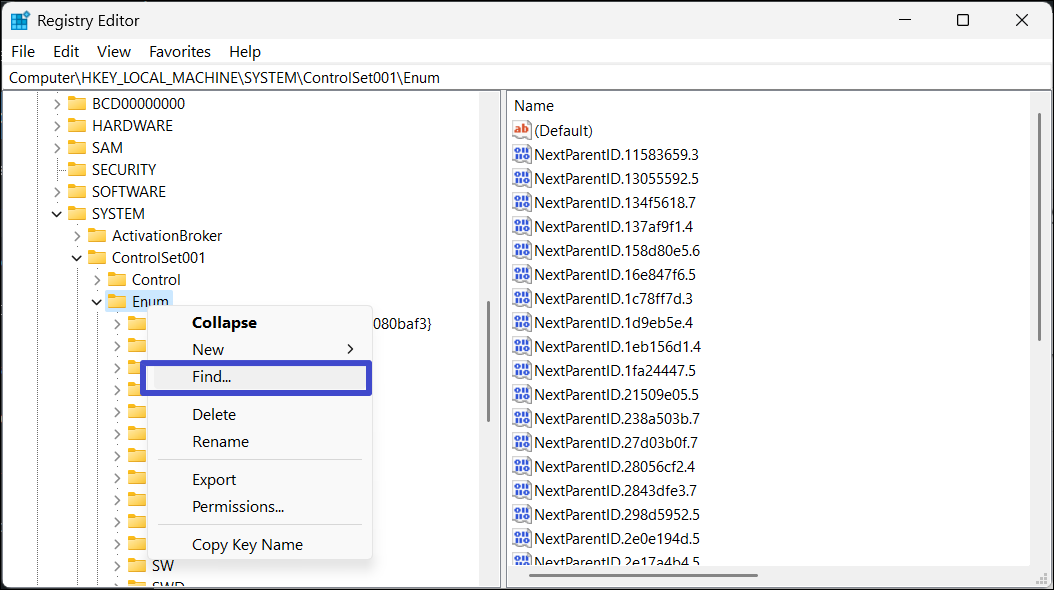Click the Registry Editor app icon in title bar

coord(20,20)
